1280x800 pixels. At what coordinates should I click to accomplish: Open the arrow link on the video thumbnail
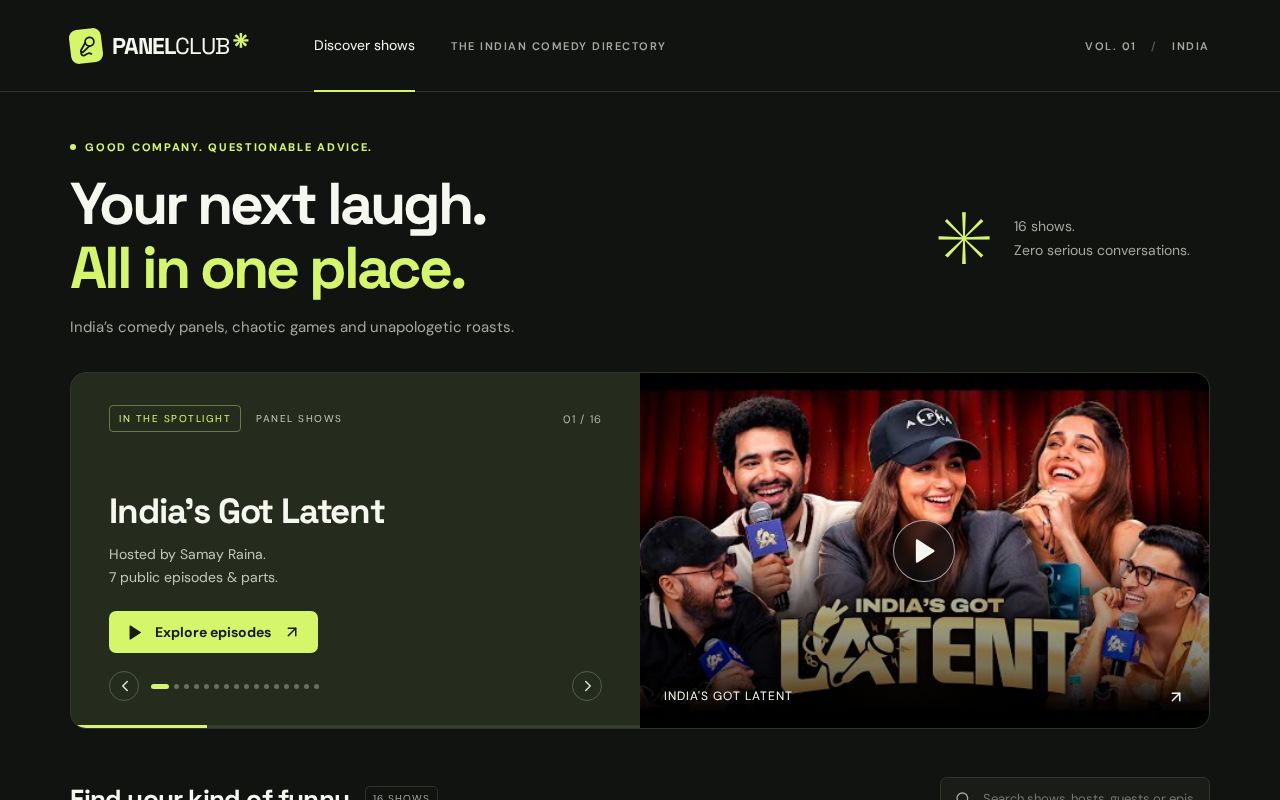pyautogui.click(x=1176, y=697)
